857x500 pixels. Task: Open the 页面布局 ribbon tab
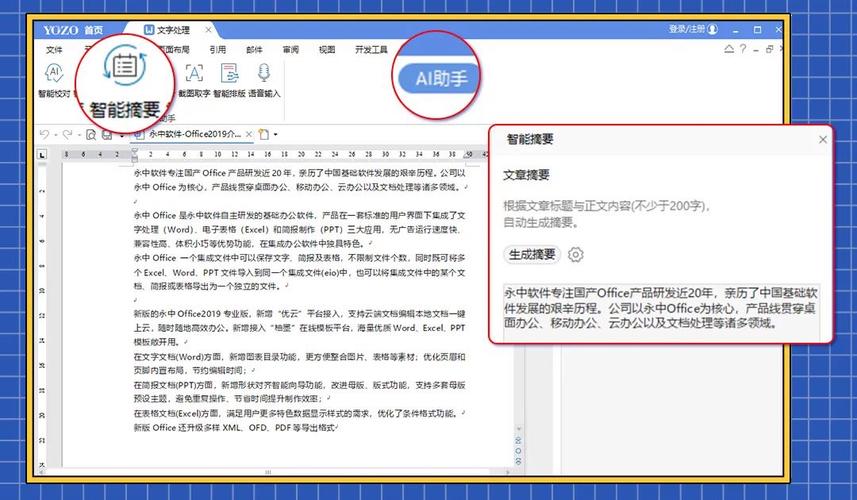(x=174, y=50)
